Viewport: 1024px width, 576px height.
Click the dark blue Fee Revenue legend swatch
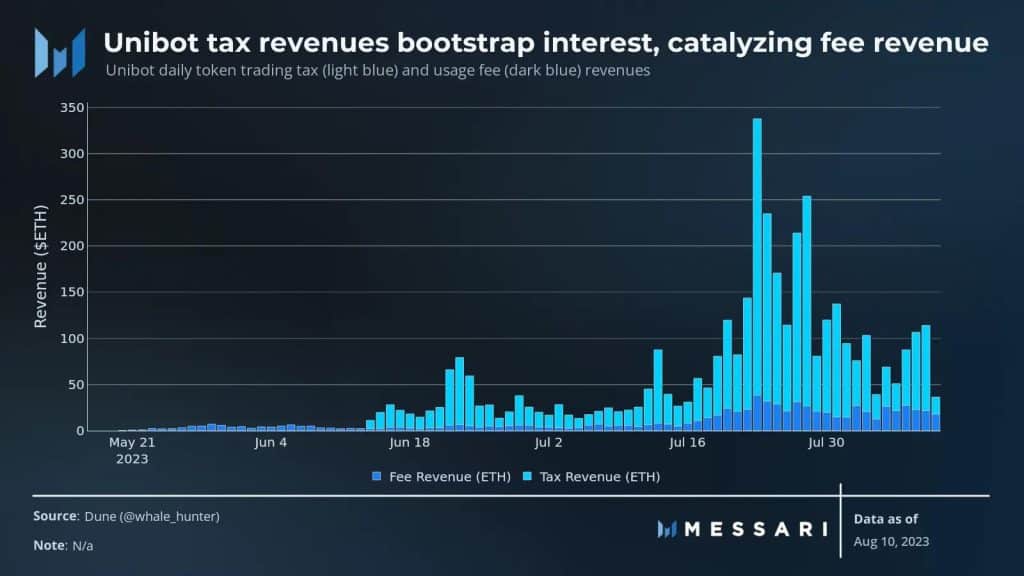(377, 477)
